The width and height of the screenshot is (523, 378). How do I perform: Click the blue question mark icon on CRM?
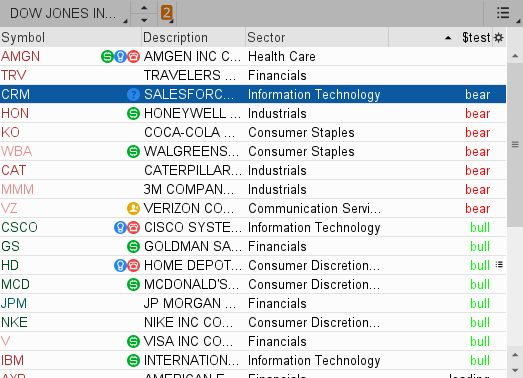click(x=133, y=94)
